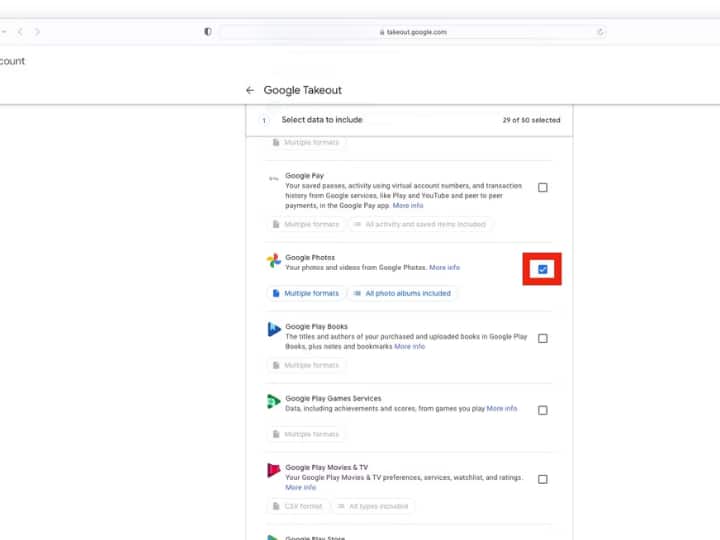Click the step 1 circle icon
Screen dimensions: 720x540
pyautogui.click(x=264, y=120)
